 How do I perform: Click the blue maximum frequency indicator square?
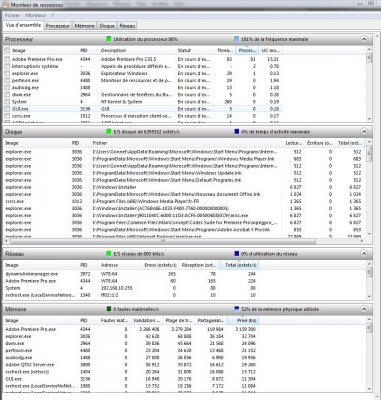tap(236, 39)
